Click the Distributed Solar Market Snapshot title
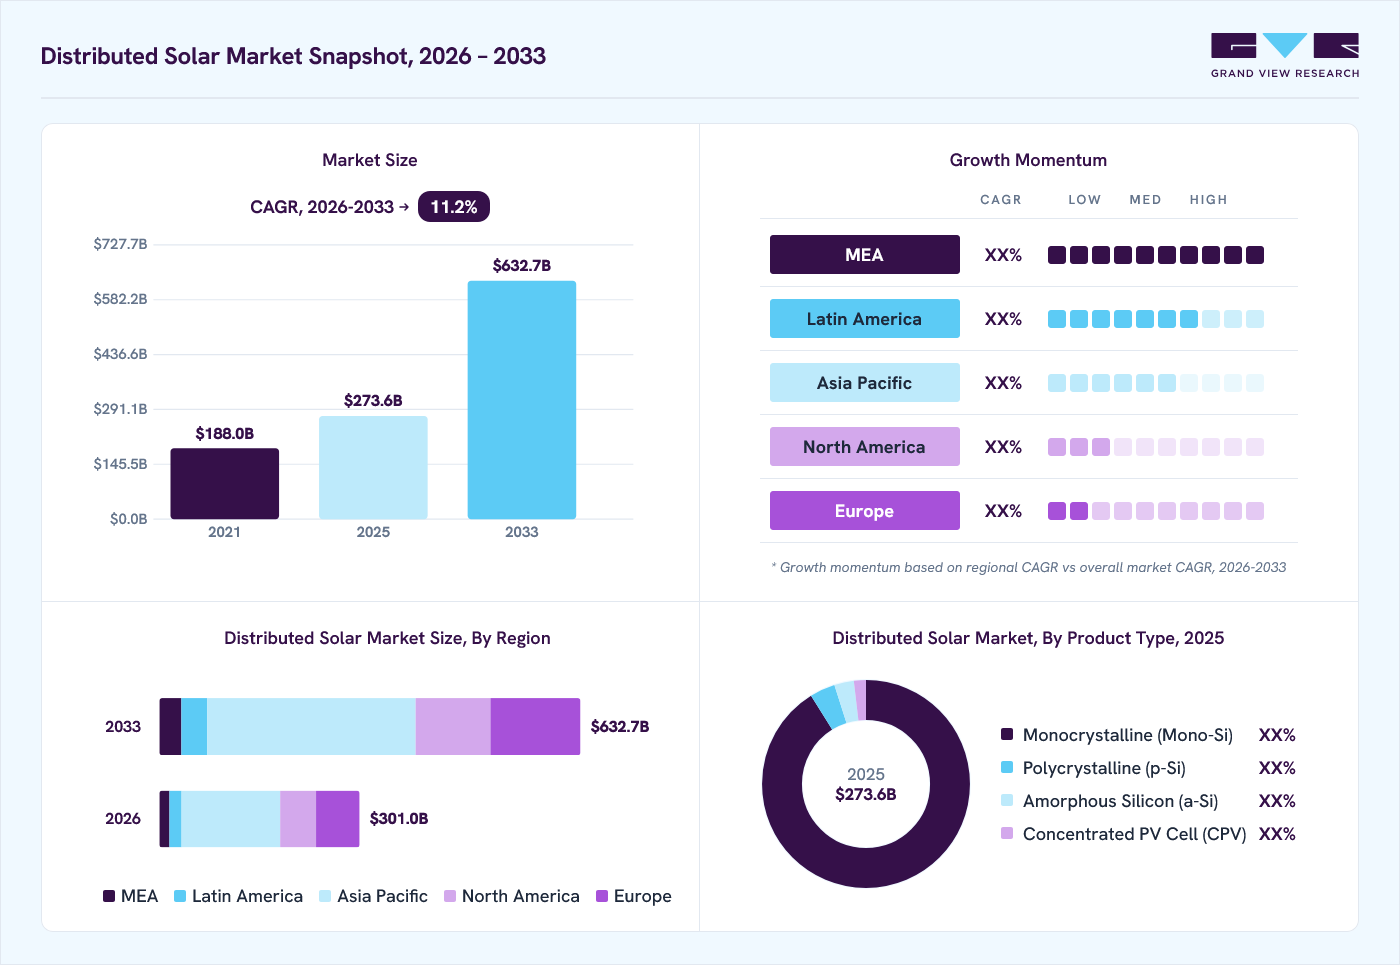 (x=293, y=56)
